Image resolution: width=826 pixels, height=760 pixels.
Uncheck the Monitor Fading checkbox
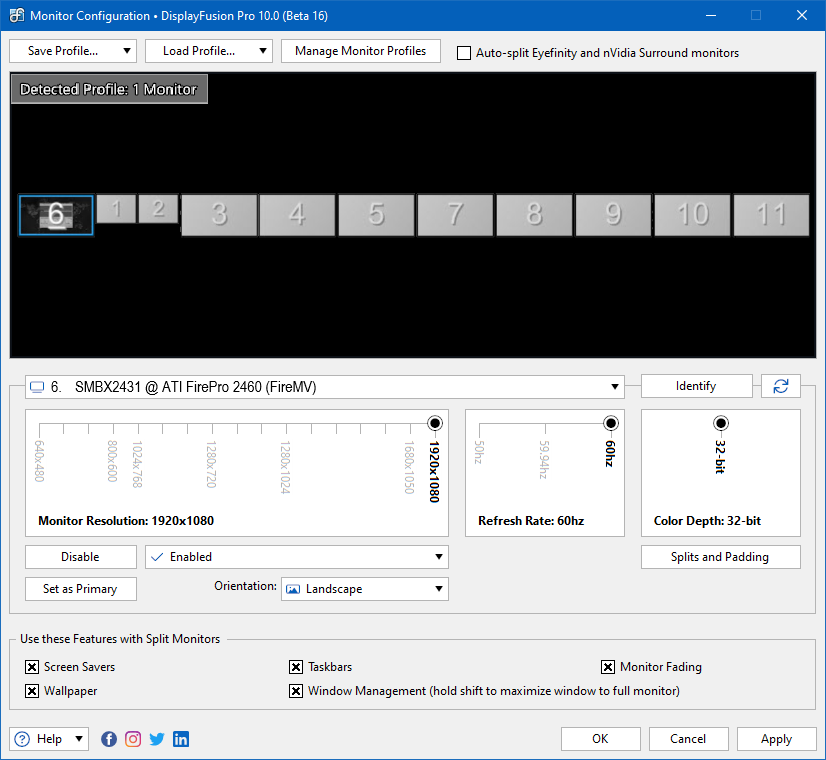pos(608,667)
